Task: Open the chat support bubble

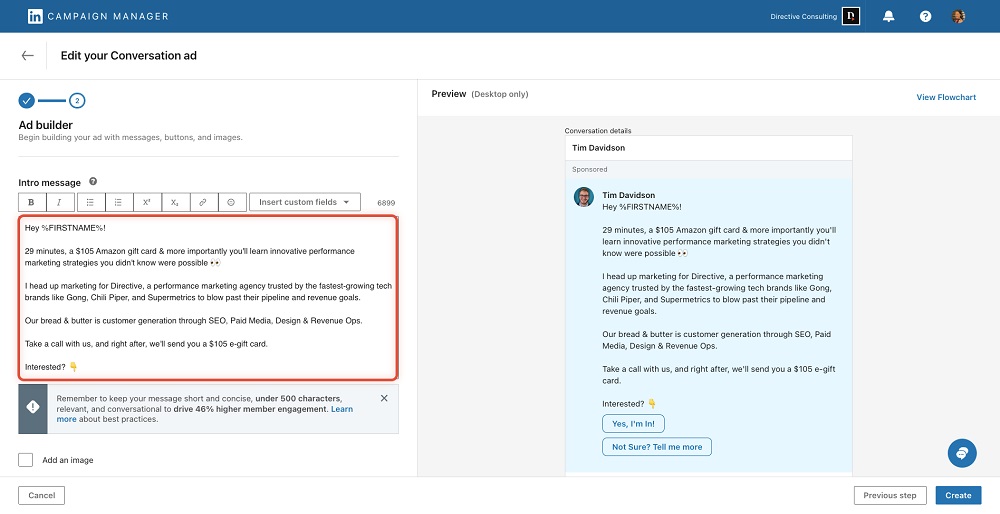Action: (x=962, y=453)
